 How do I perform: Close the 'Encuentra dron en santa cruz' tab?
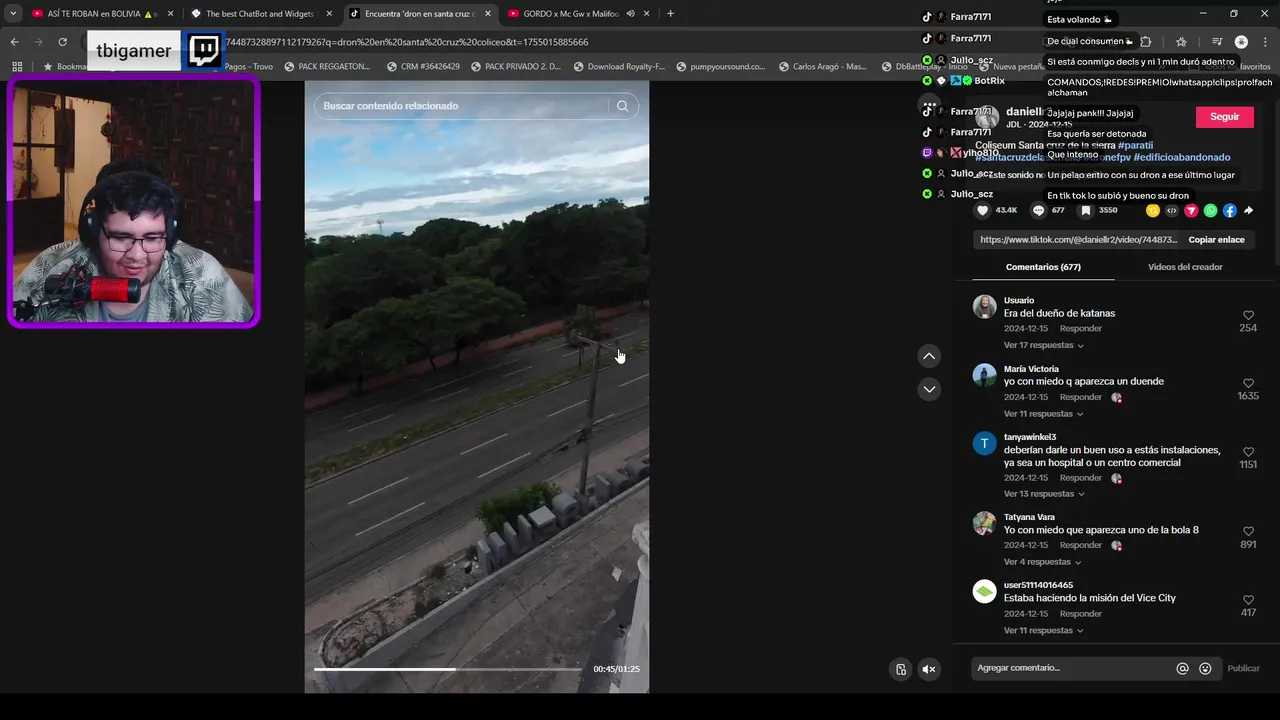coord(488,14)
